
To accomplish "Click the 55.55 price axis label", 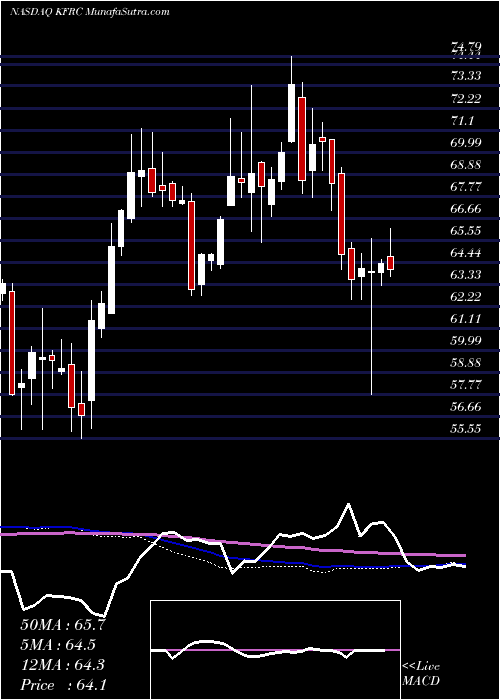I will coord(466,429).
